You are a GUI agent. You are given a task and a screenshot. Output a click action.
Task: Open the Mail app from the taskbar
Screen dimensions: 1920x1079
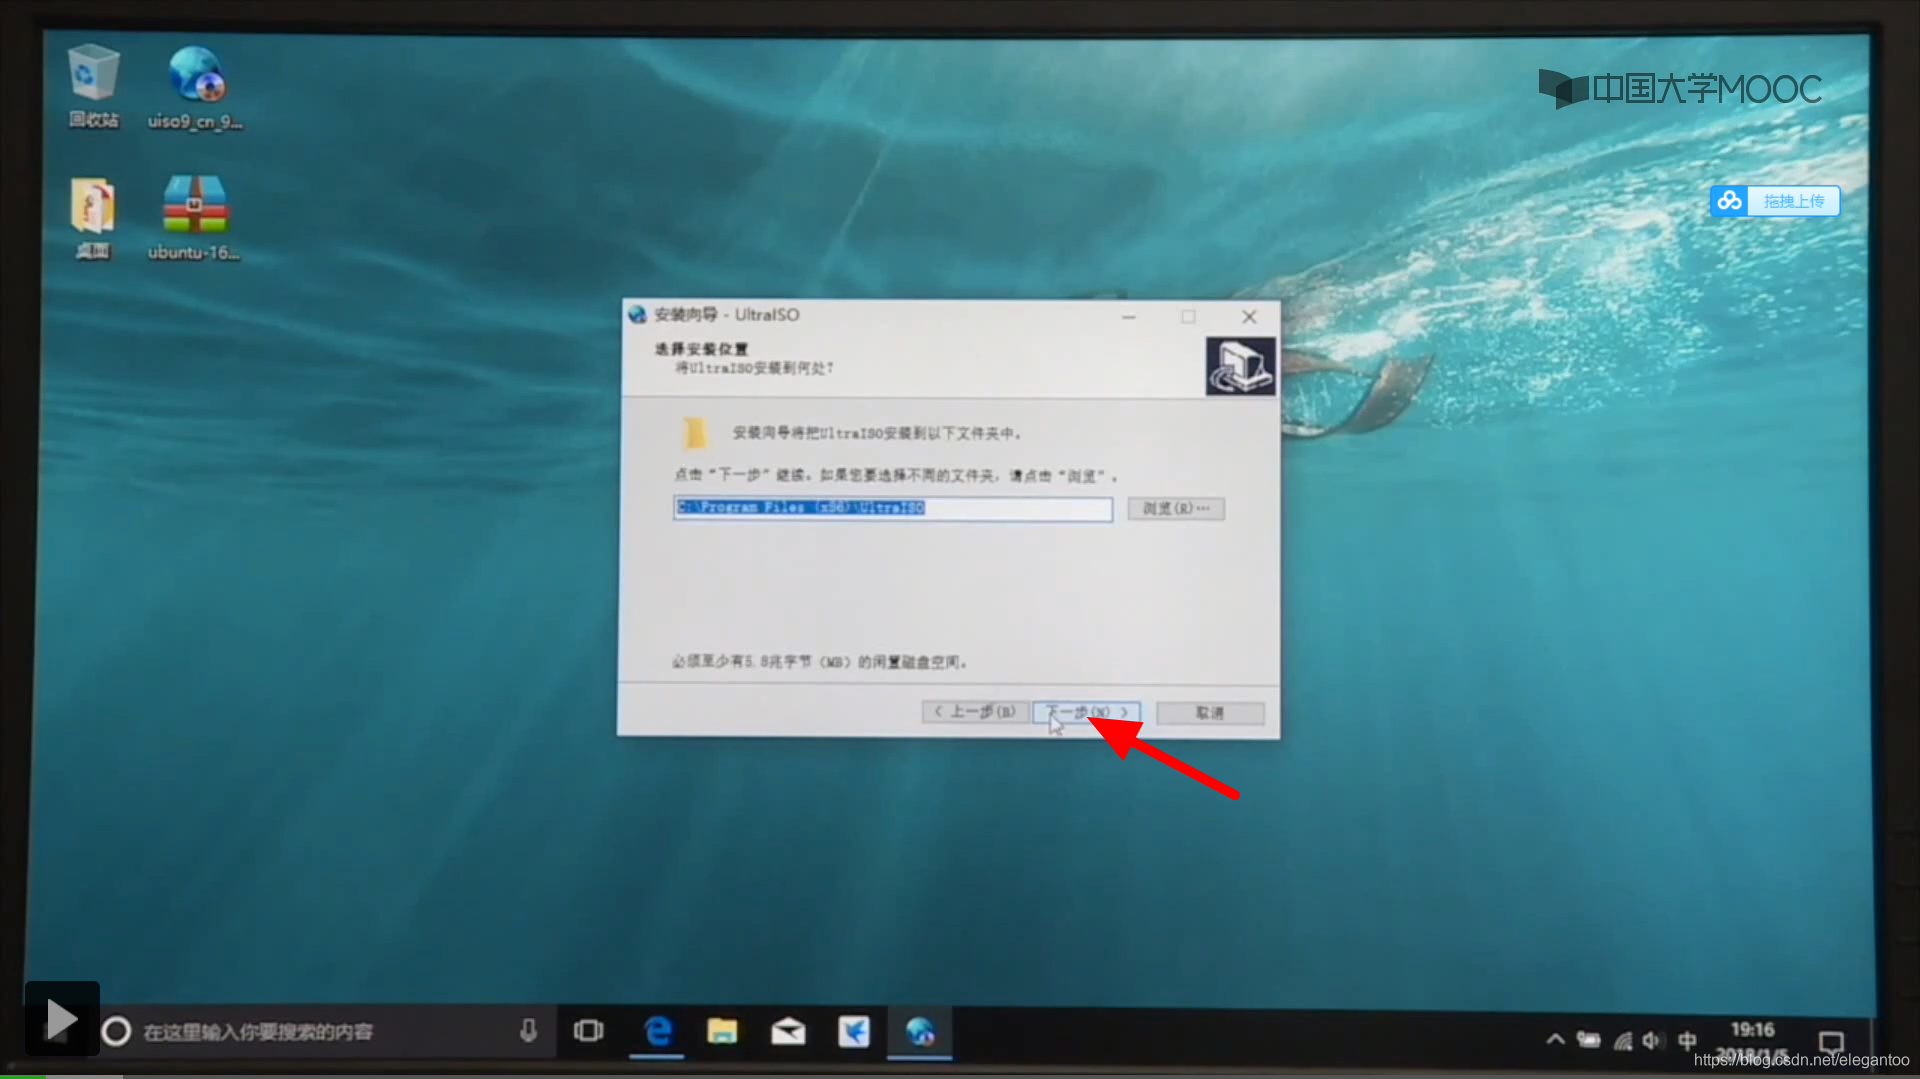tap(788, 1032)
